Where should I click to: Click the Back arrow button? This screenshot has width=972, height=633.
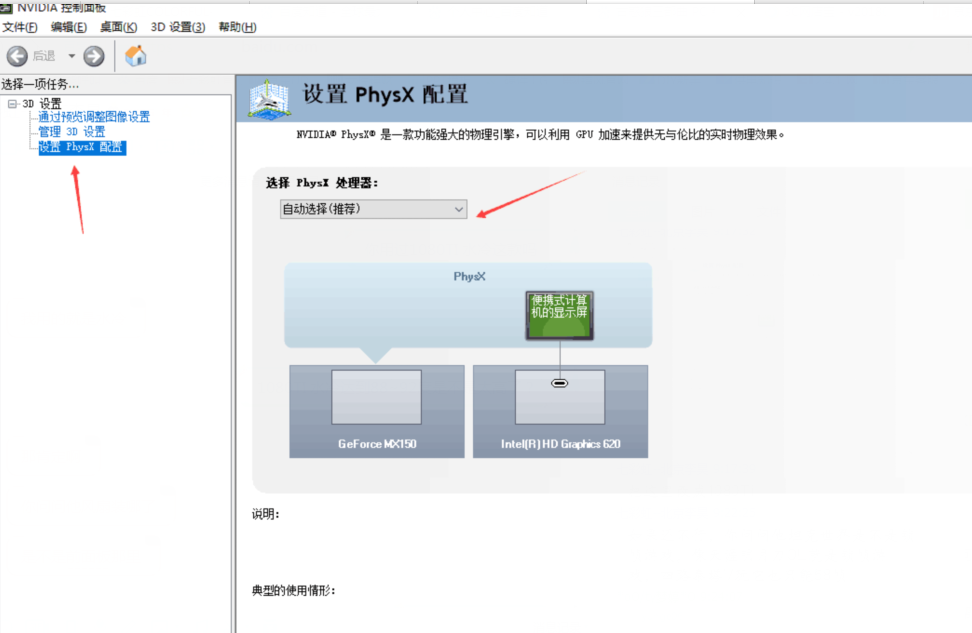click(x=17, y=56)
